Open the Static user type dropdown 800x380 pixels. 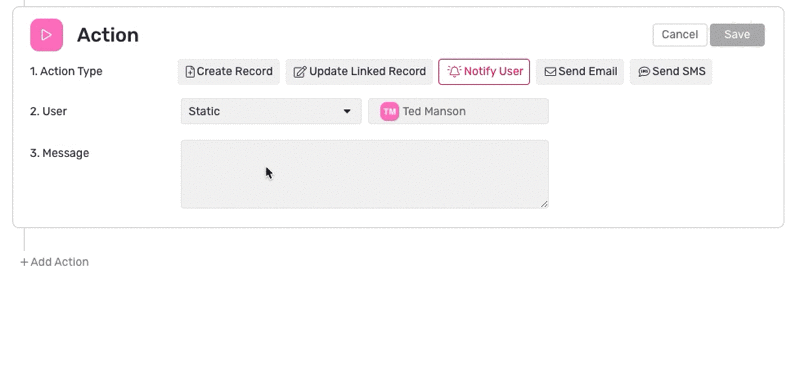271,111
